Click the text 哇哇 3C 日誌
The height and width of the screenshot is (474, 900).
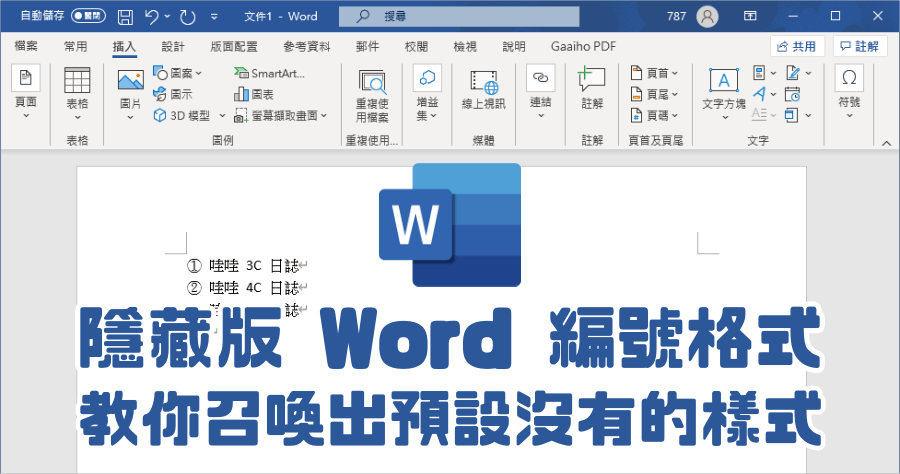tap(254, 266)
